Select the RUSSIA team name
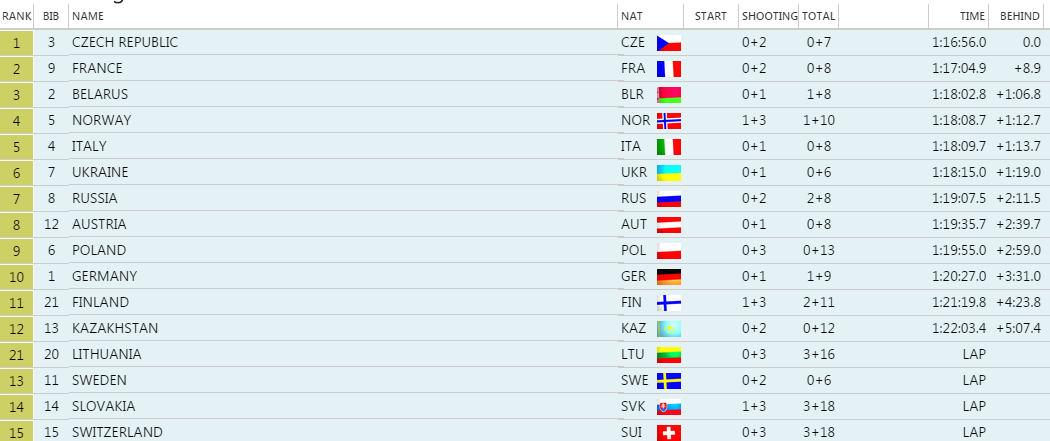 [95, 198]
